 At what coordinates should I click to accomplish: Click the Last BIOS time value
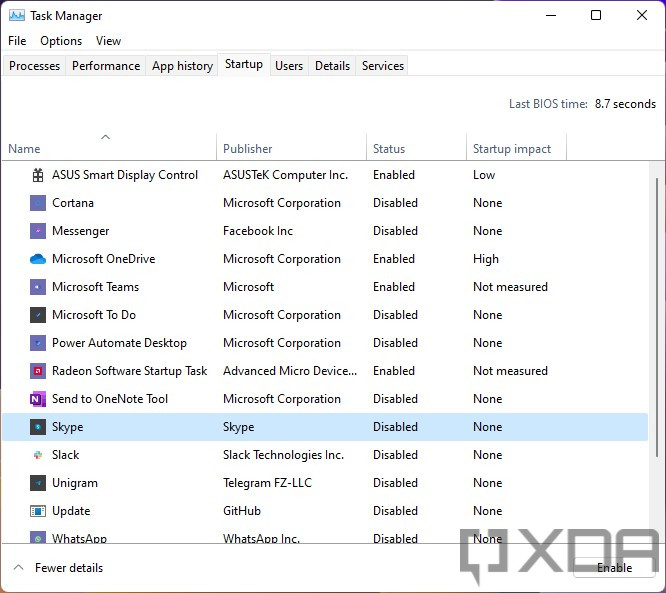[625, 104]
